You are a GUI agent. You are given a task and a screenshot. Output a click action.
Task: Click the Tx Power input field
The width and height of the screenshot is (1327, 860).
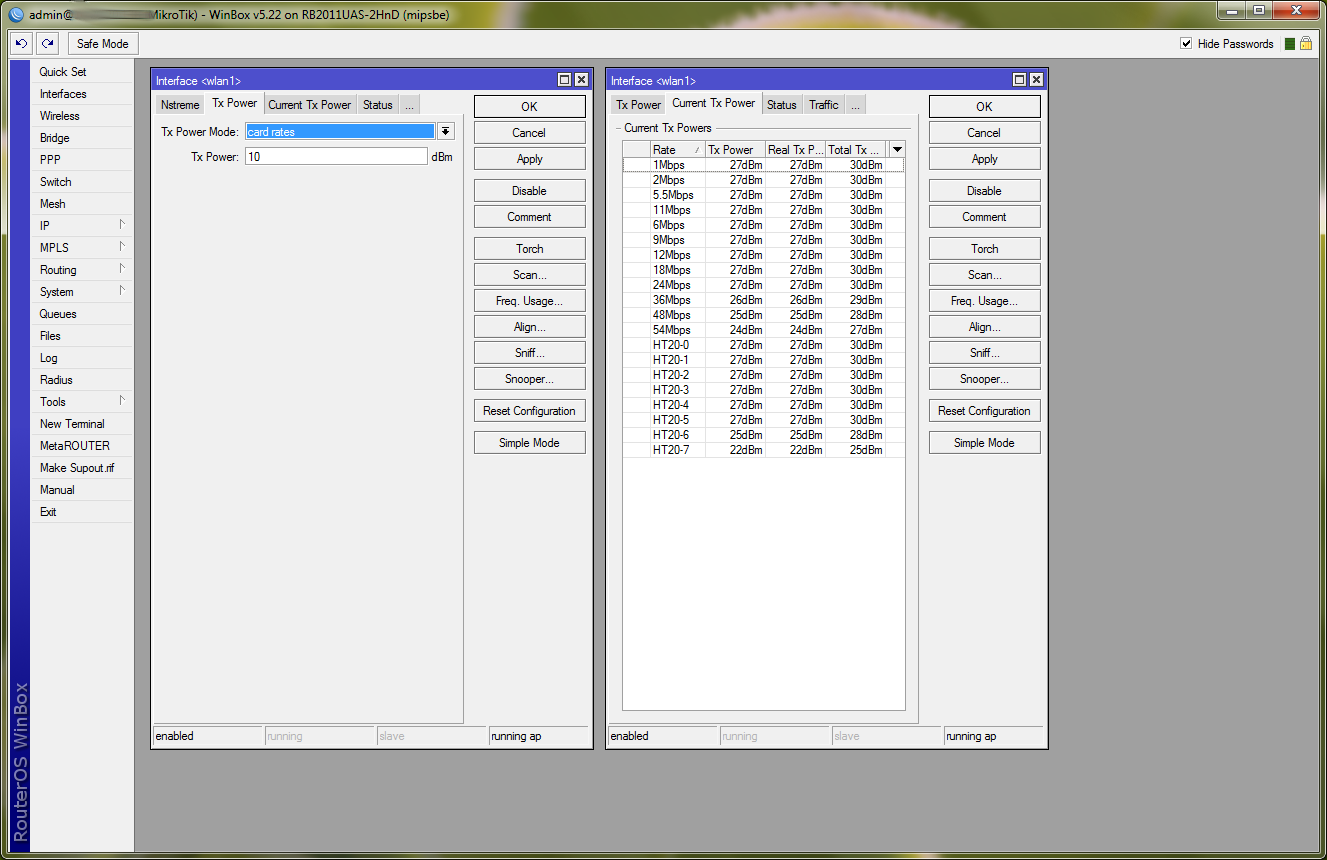(x=336, y=157)
